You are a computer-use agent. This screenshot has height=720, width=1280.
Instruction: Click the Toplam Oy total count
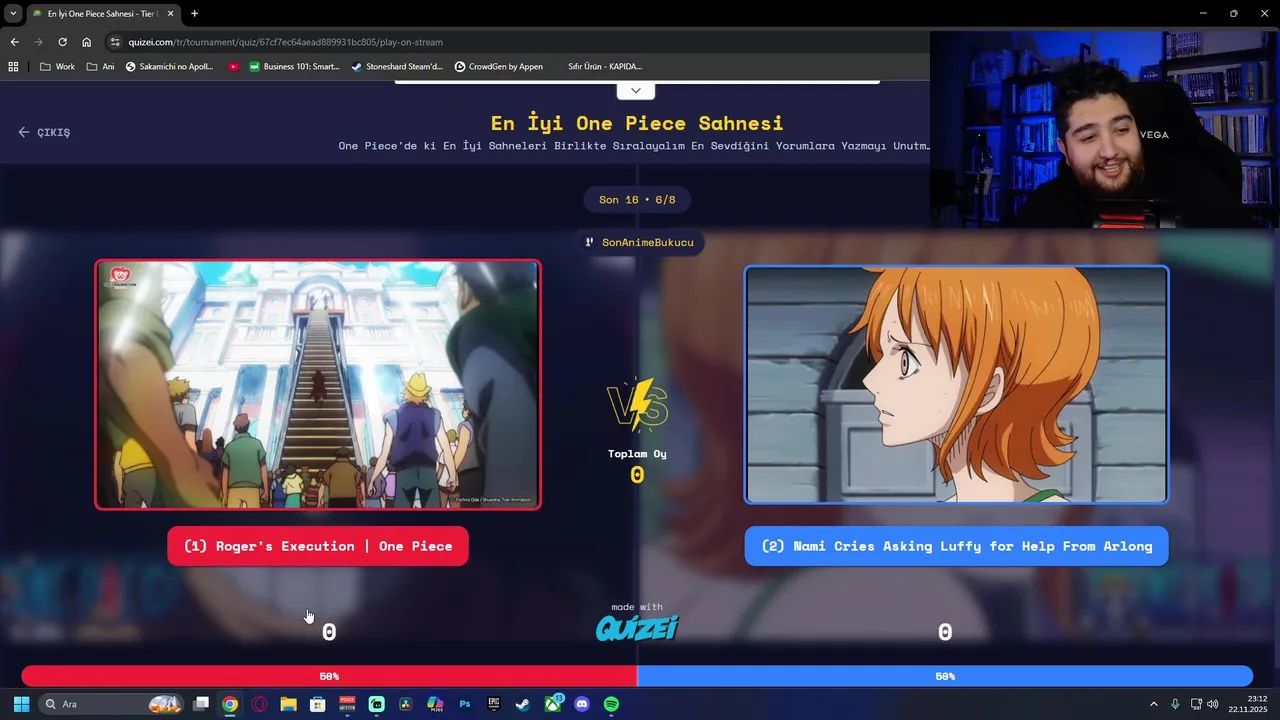pos(637,475)
